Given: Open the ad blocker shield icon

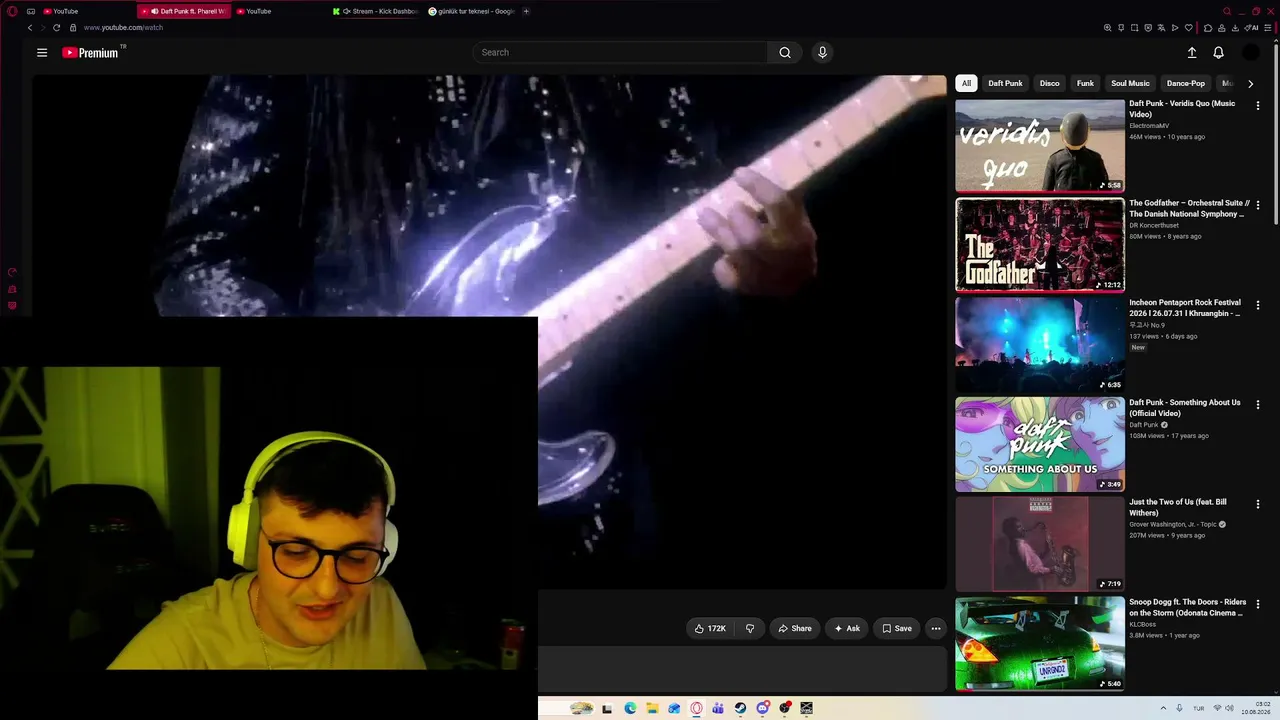Looking at the screenshot, I should pyautogui.click(x=1148, y=28).
